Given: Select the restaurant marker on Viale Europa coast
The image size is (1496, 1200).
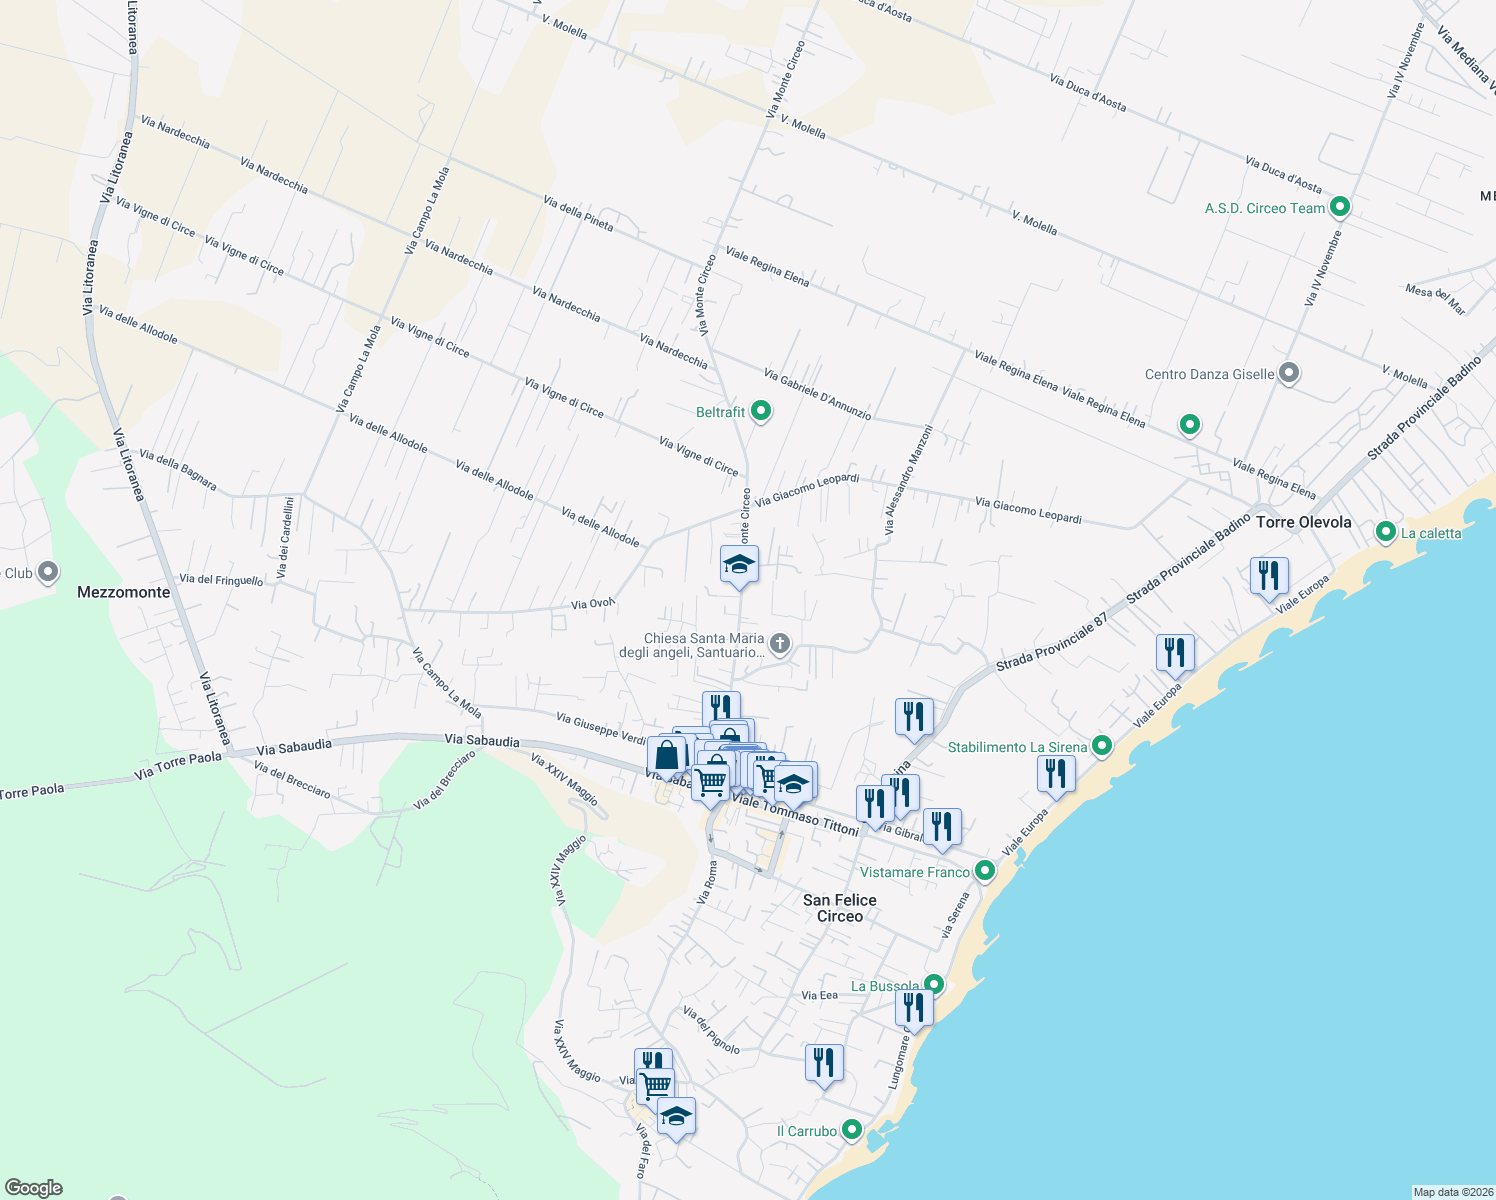Looking at the screenshot, I should click(1176, 650).
